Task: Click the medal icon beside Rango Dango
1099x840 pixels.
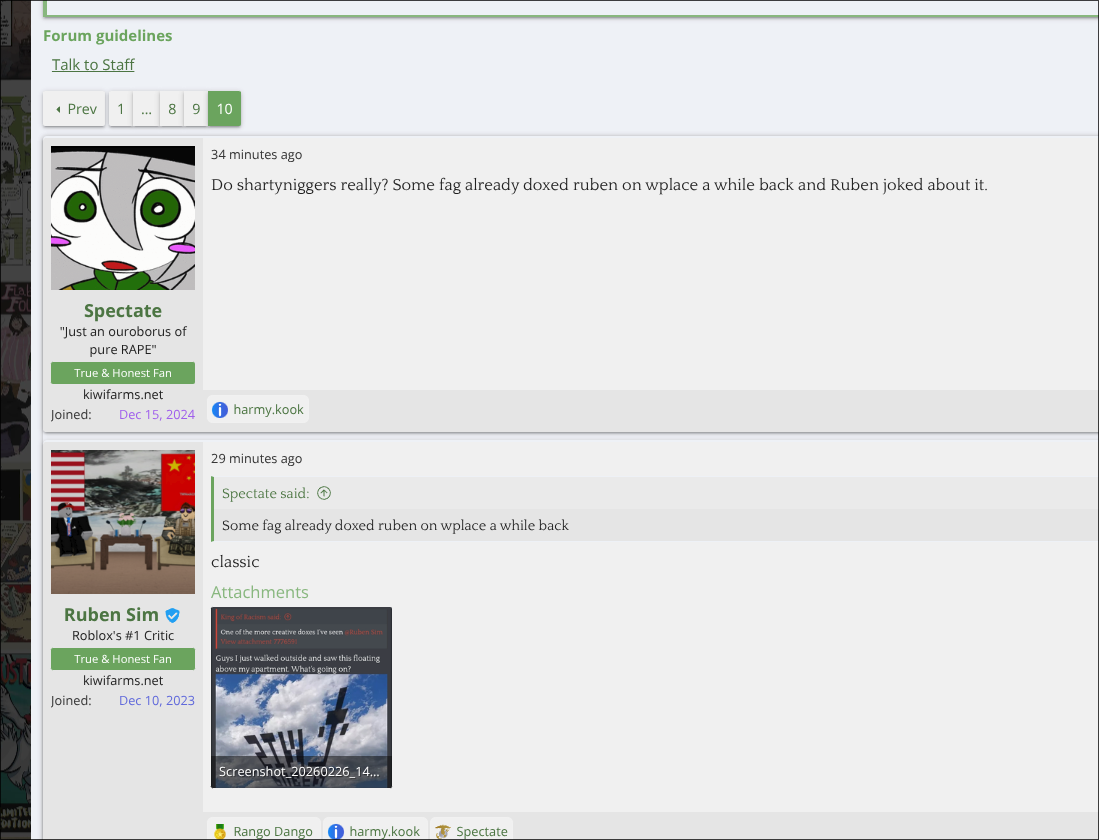Action: [x=220, y=832]
